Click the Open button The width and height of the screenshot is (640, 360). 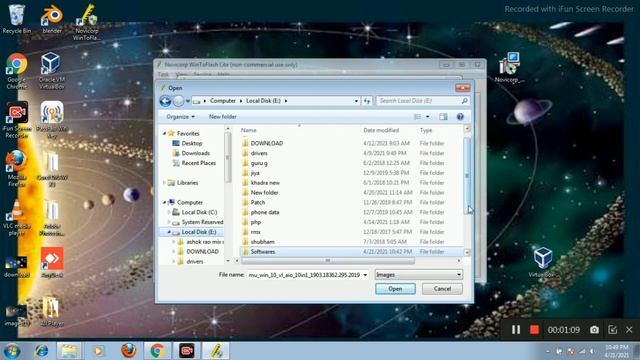tap(395, 289)
